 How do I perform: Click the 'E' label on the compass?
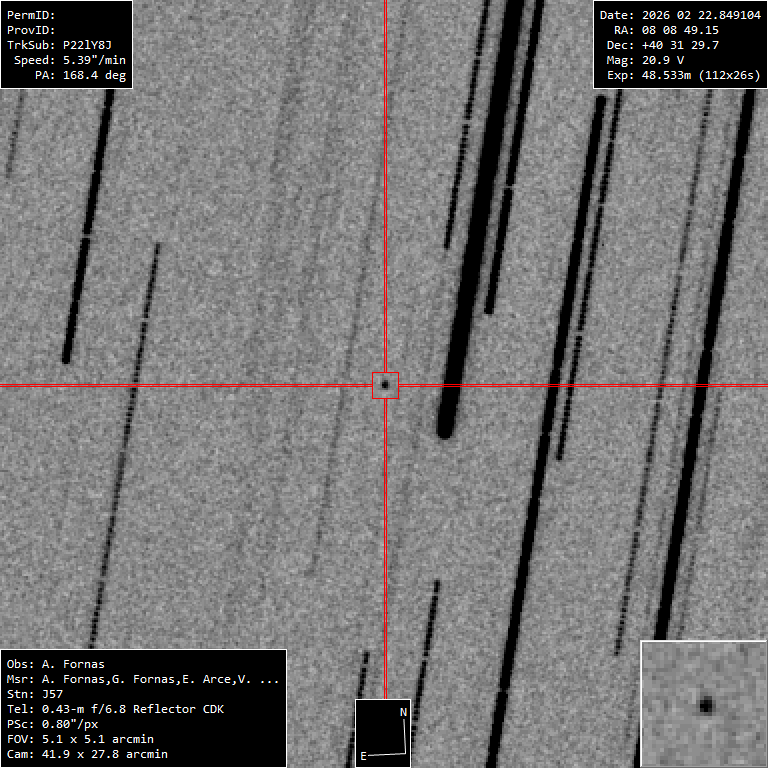click(363, 756)
